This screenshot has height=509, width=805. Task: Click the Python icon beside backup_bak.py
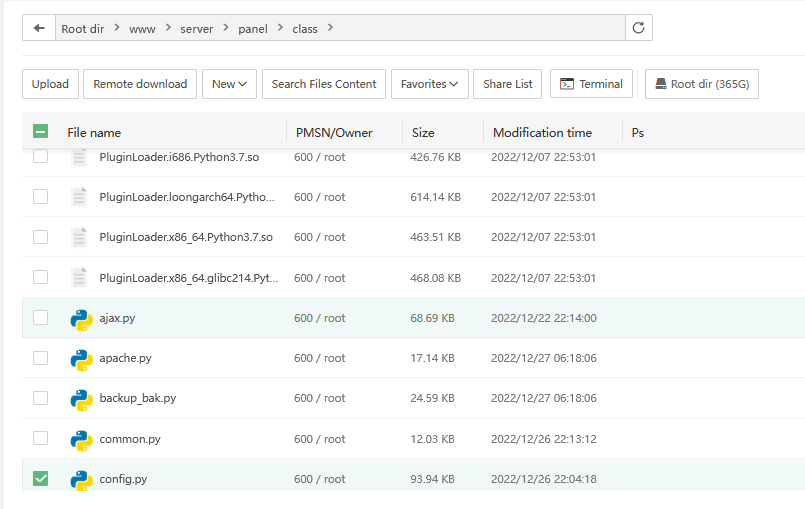(81, 399)
